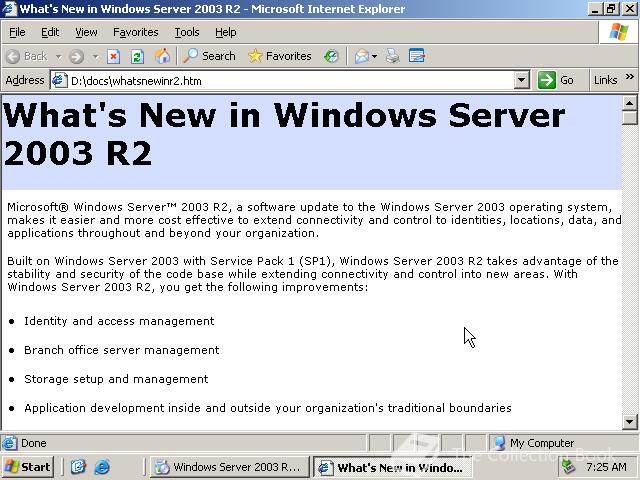Click the Windows flag logo throbber
The height and width of the screenshot is (480, 640).
coord(619,31)
